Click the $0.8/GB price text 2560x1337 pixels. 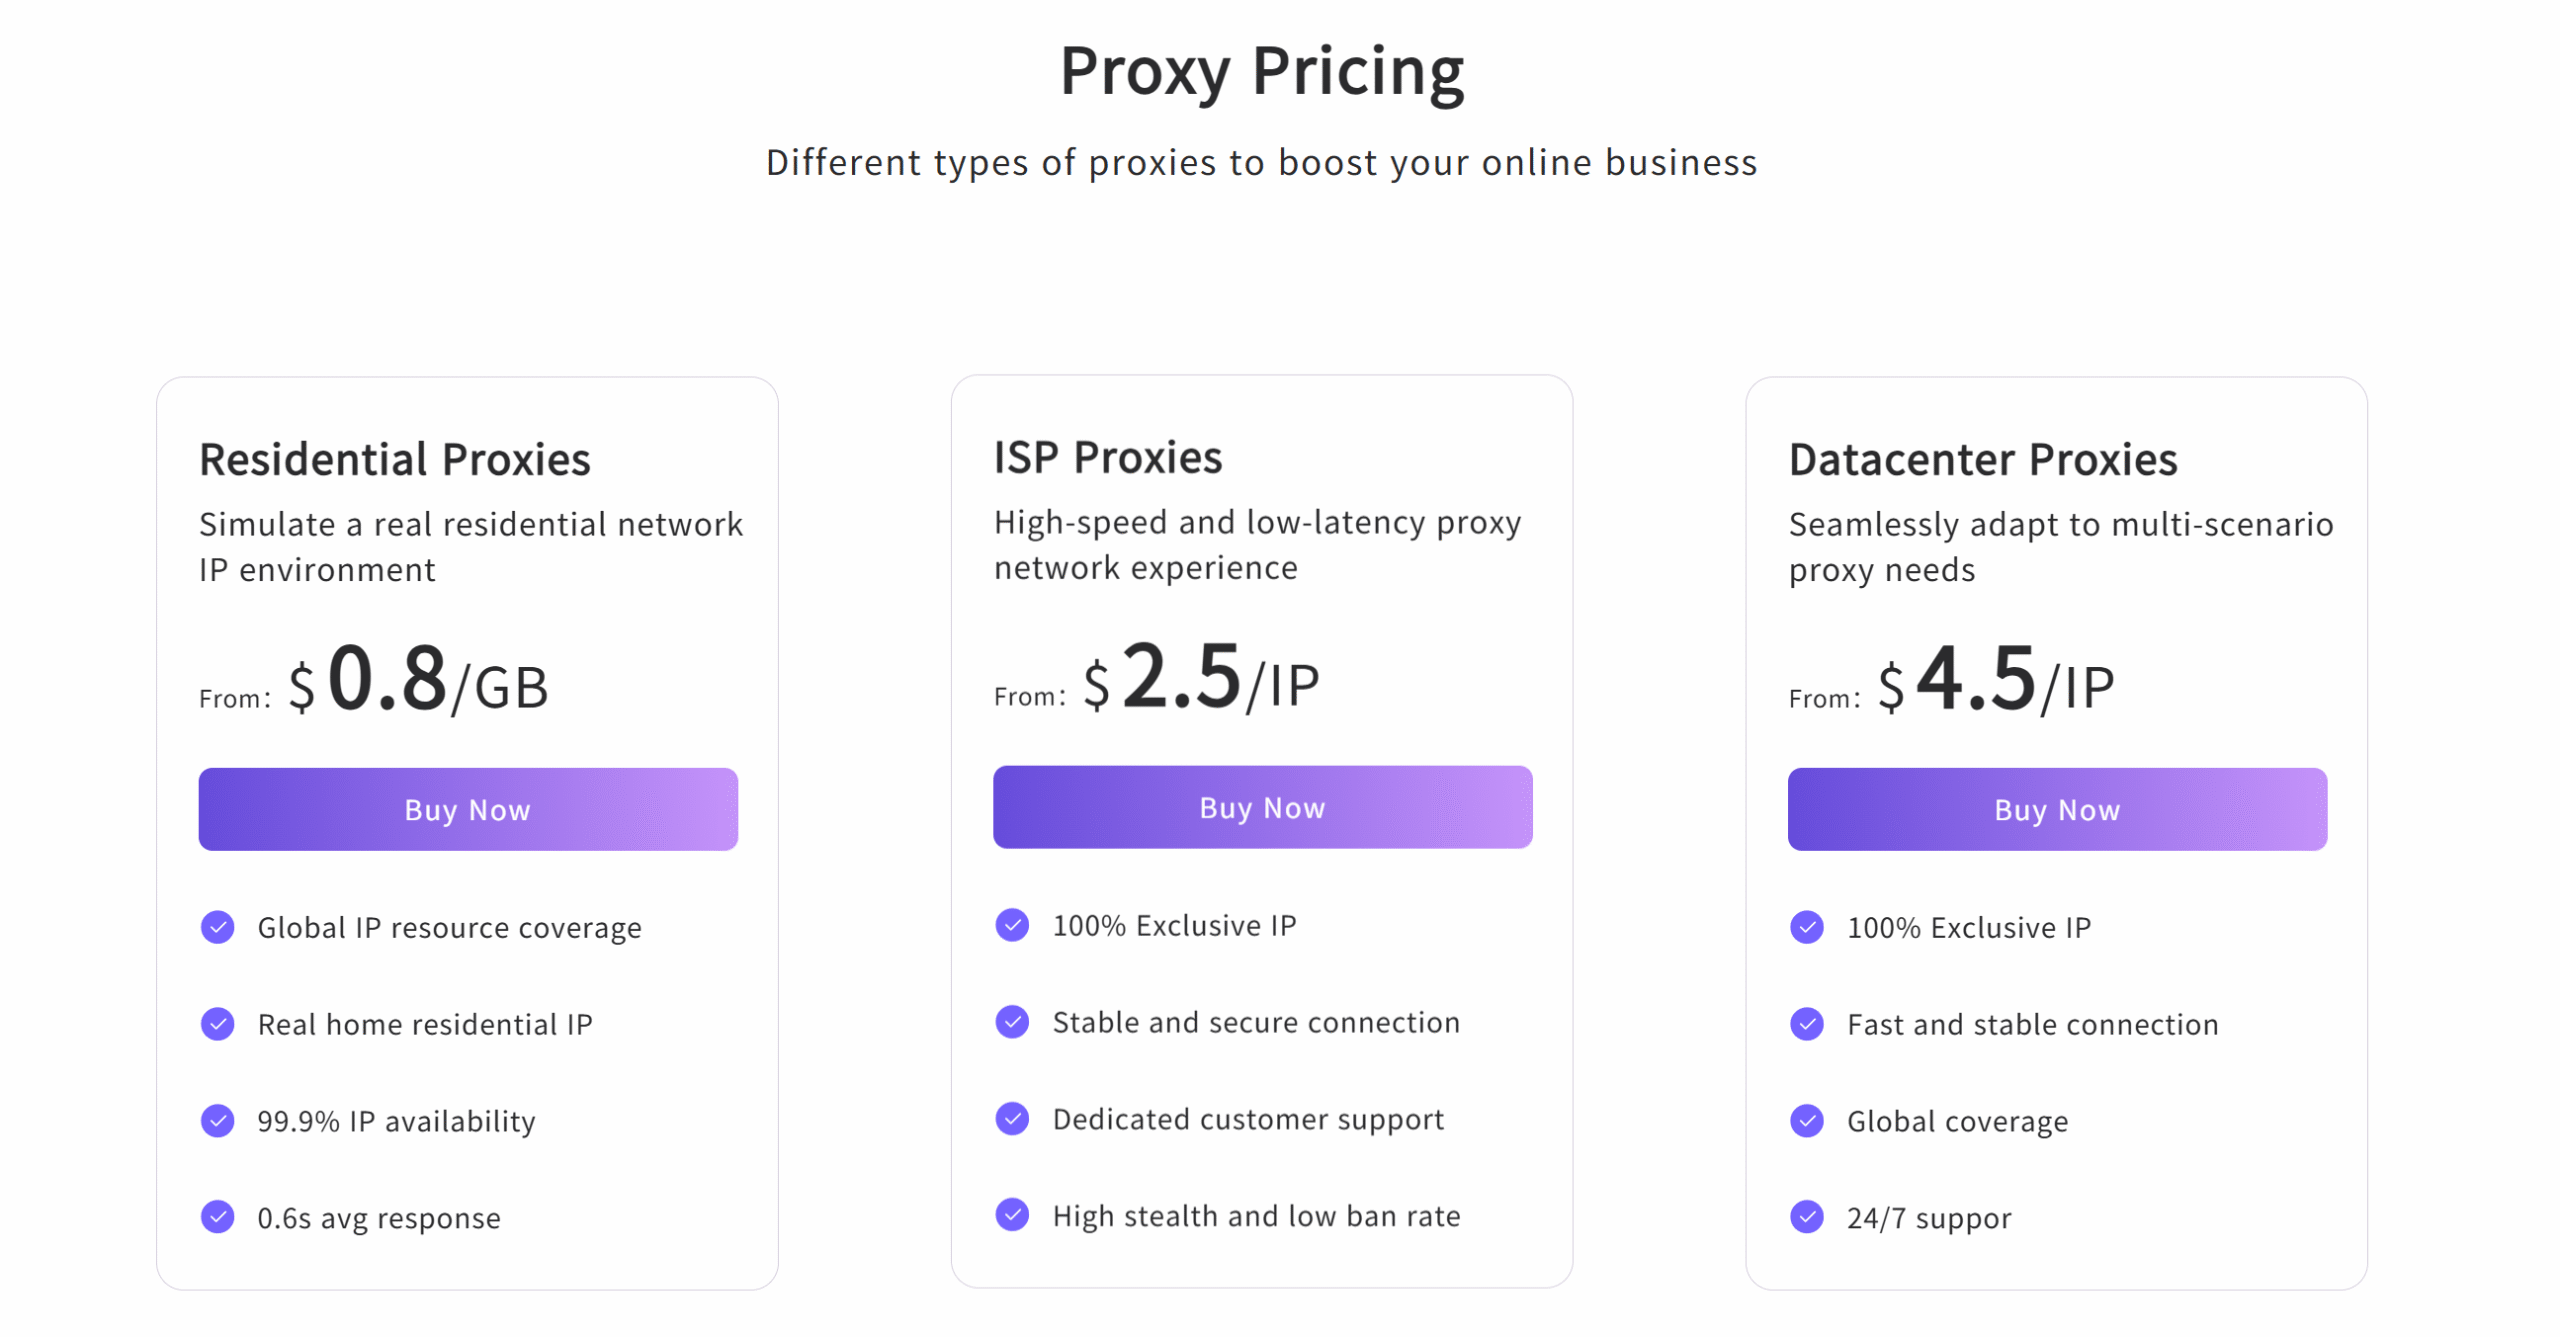pyautogui.click(x=418, y=680)
